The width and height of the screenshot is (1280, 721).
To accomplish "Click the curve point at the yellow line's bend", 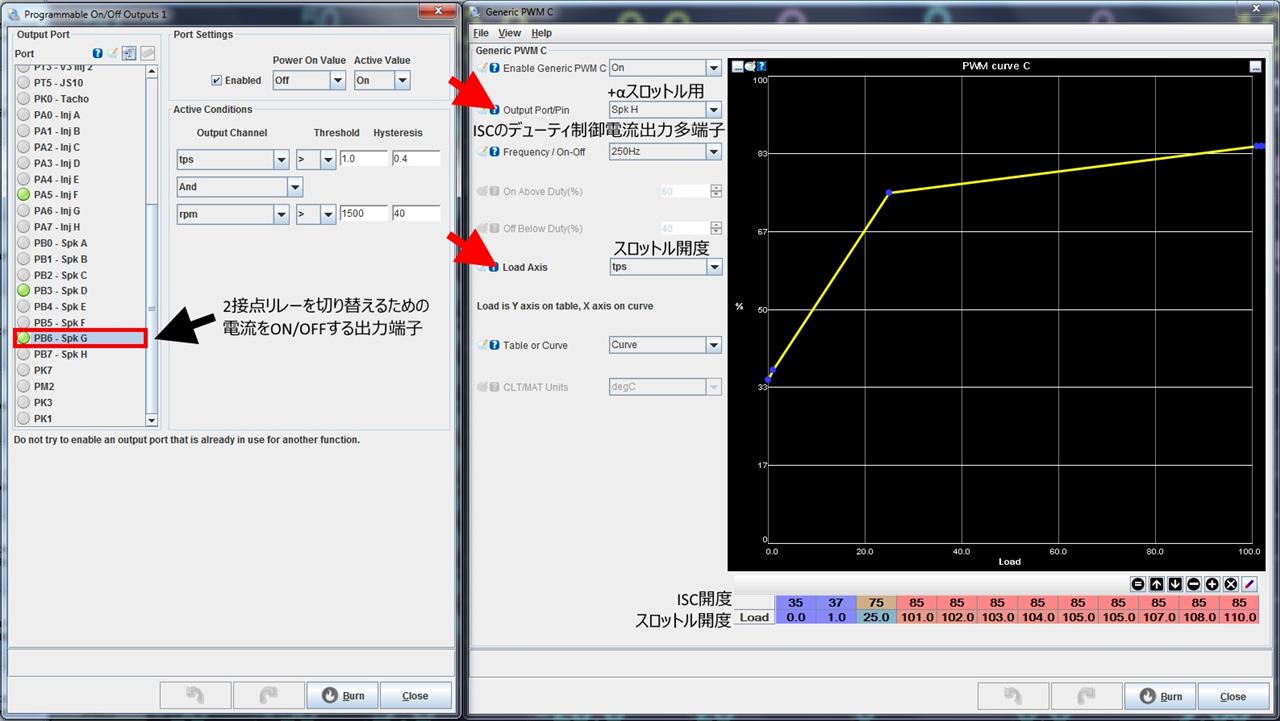I will pyautogui.click(x=889, y=192).
